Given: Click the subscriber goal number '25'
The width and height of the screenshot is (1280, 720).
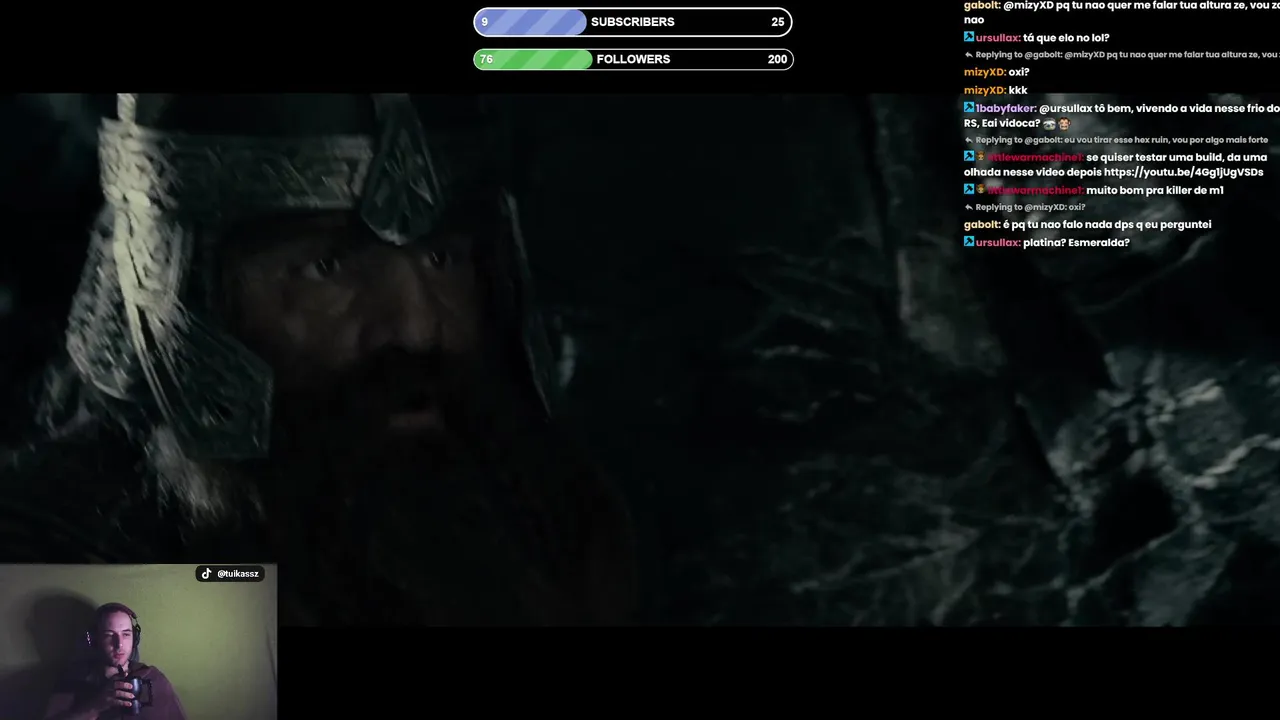Looking at the screenshot, I should point(777,22).
